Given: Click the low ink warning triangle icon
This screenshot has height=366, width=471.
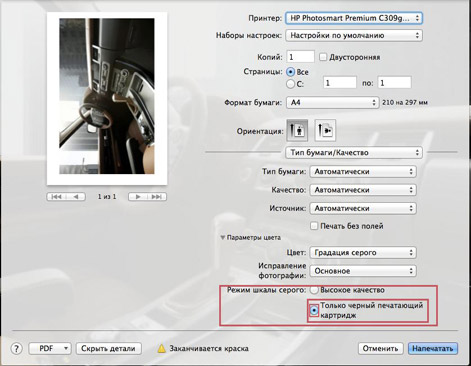Looking at the screenshot, I should coord(161,348).
